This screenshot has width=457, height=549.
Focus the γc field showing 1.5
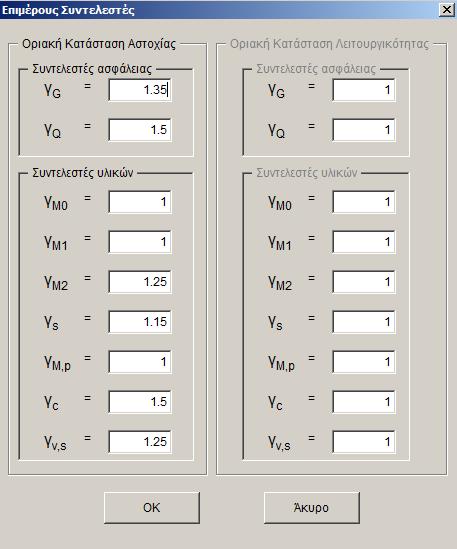tap(140, 402)
